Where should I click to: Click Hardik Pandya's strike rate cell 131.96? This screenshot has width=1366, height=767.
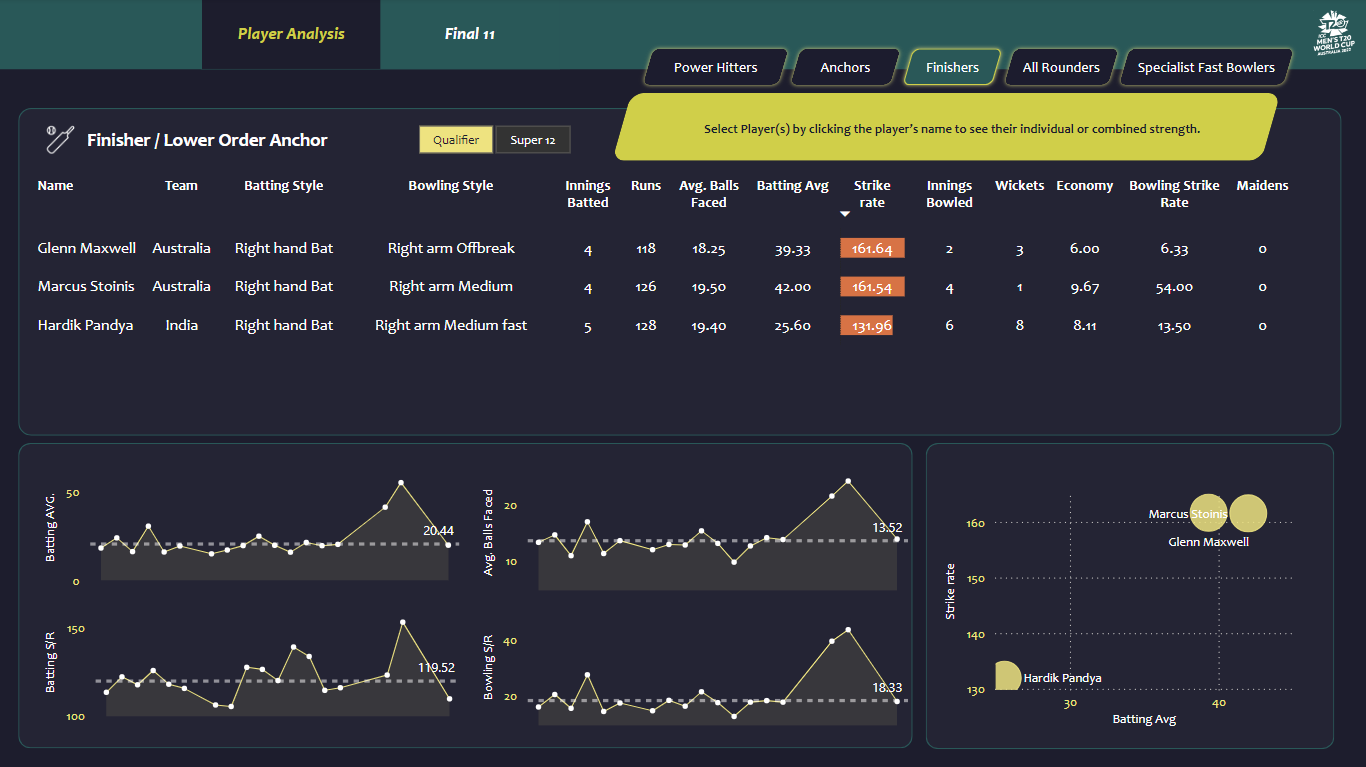867,326
